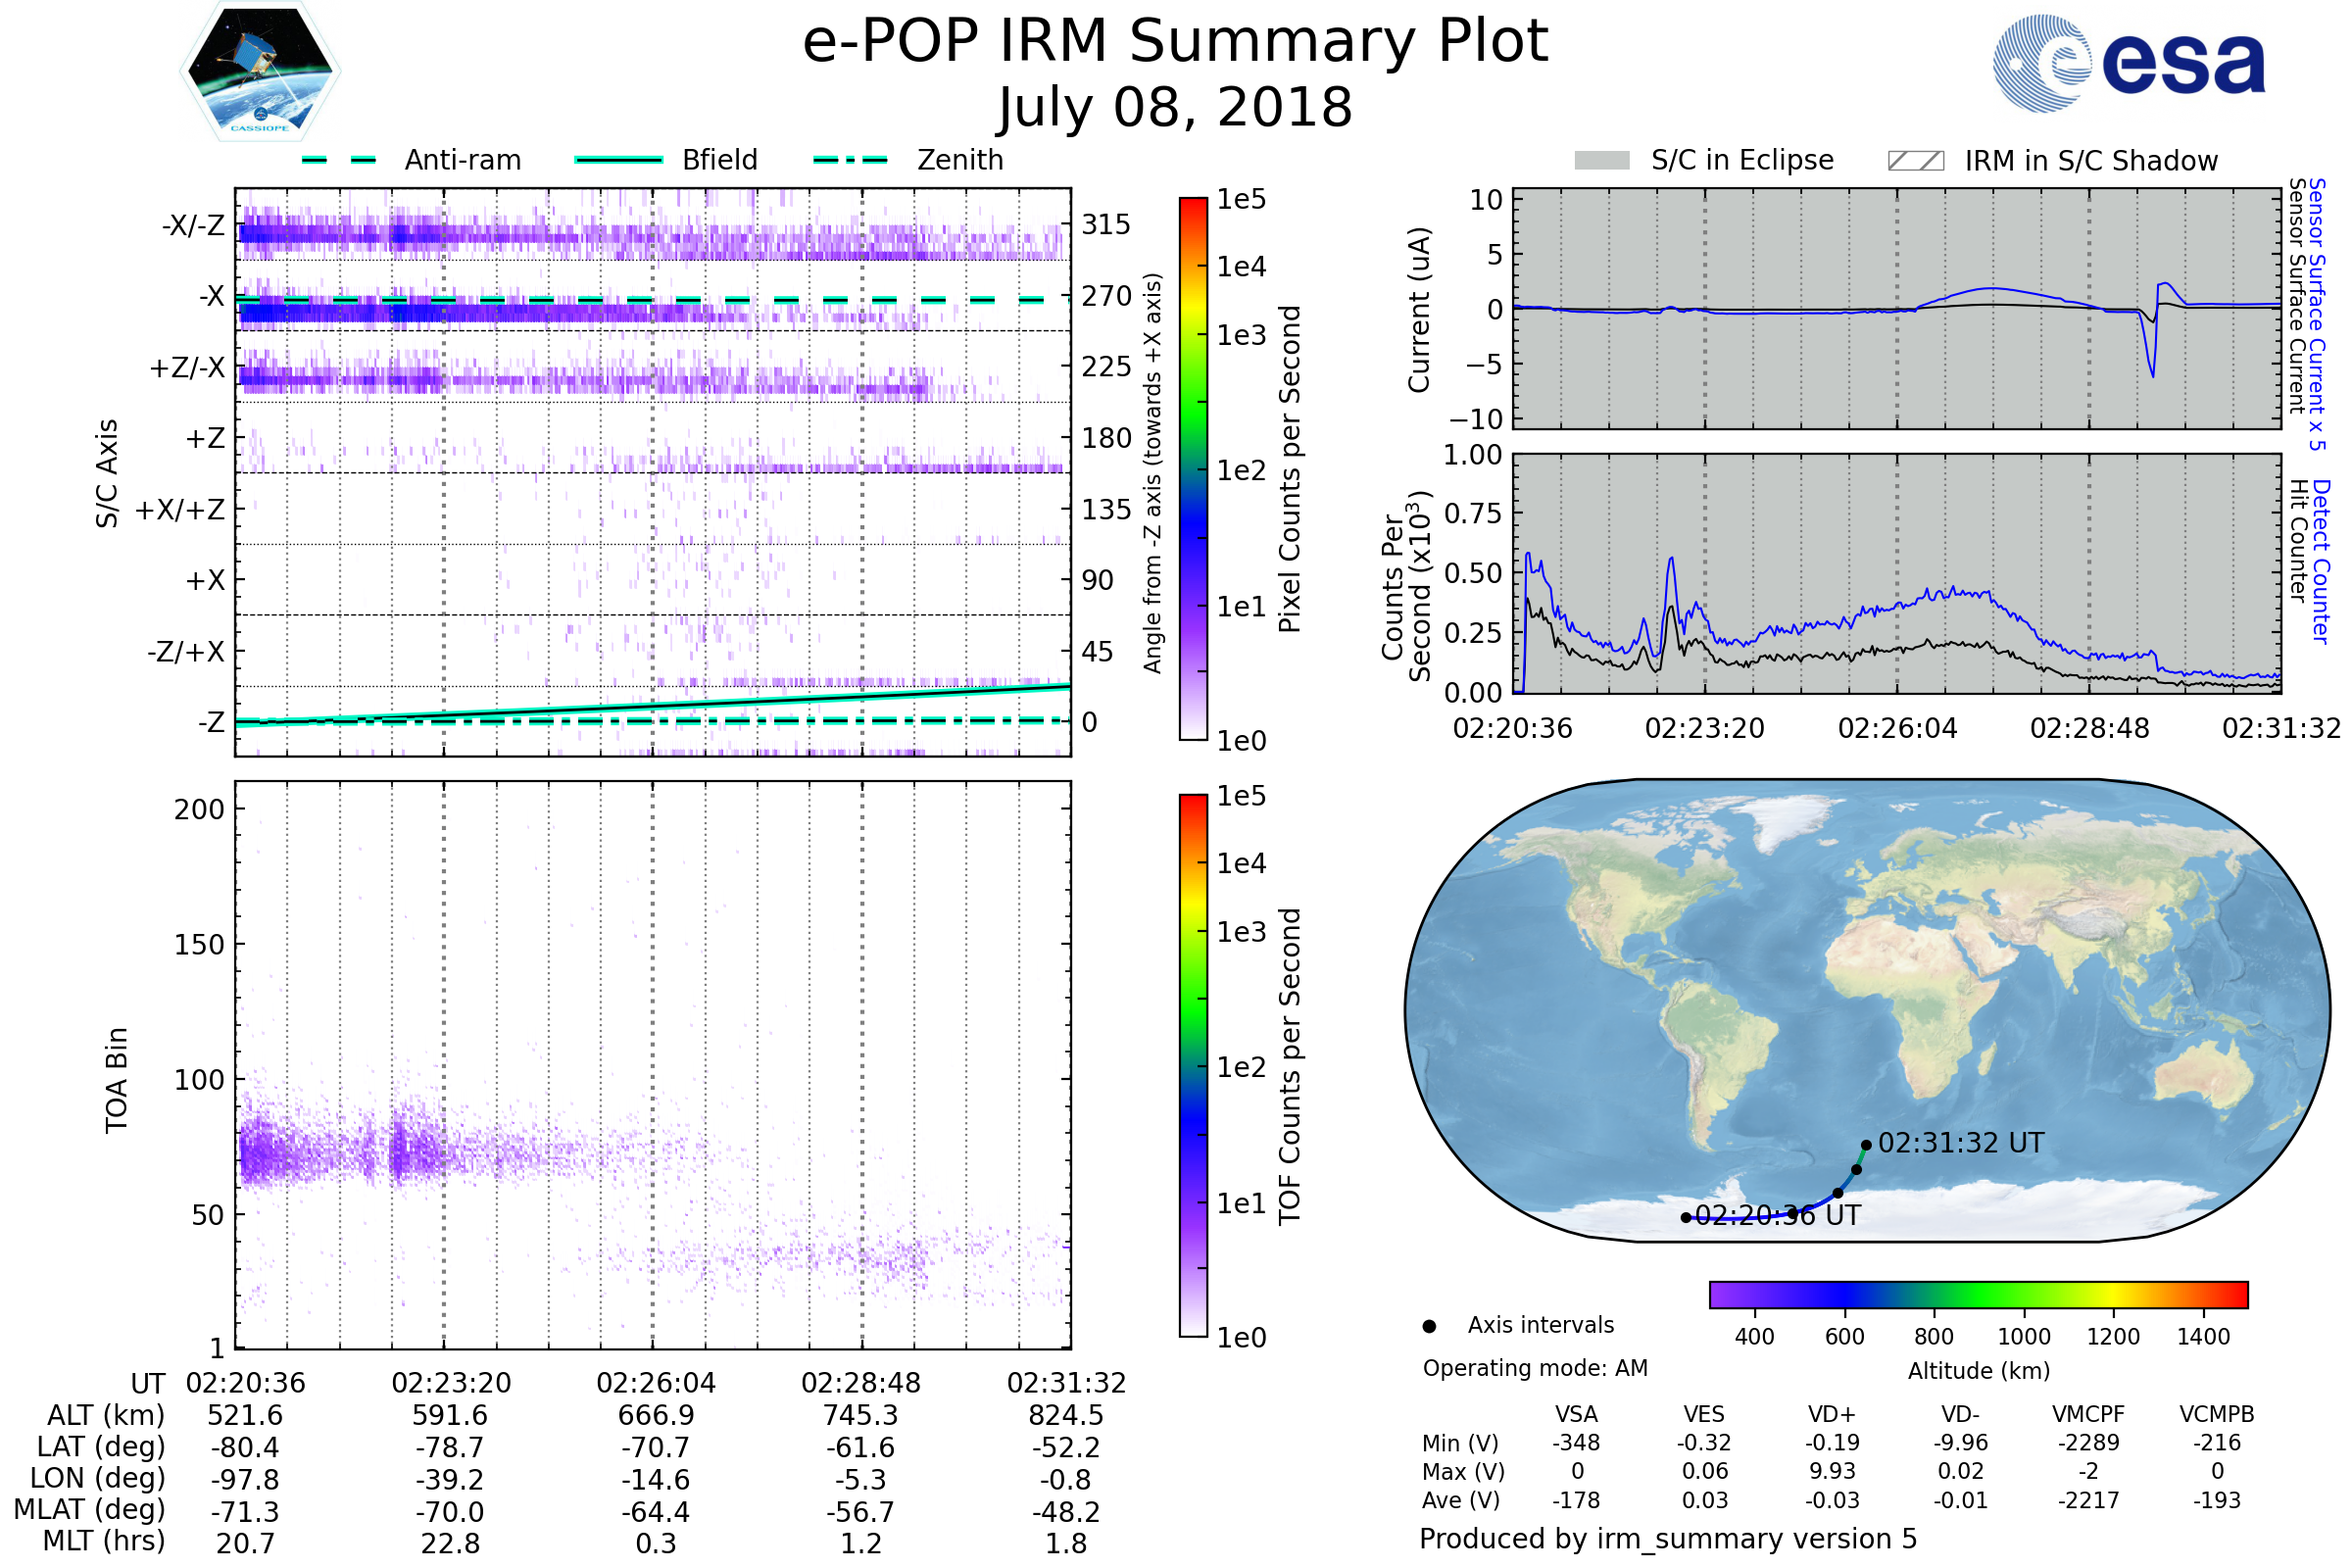The height and width of the screenshot is (1568, 2352).
Task: Click the Pixel Counts per Second colorbar
Action: coord(1194,469)
